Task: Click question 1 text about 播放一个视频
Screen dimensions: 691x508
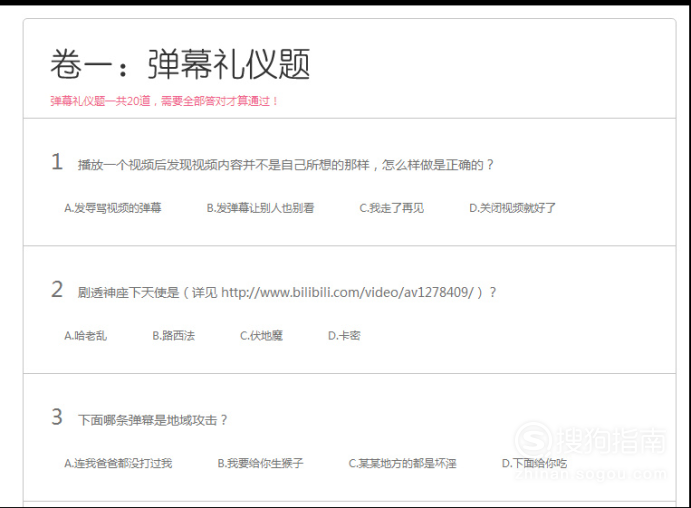Action: click(x=286, y=165)
